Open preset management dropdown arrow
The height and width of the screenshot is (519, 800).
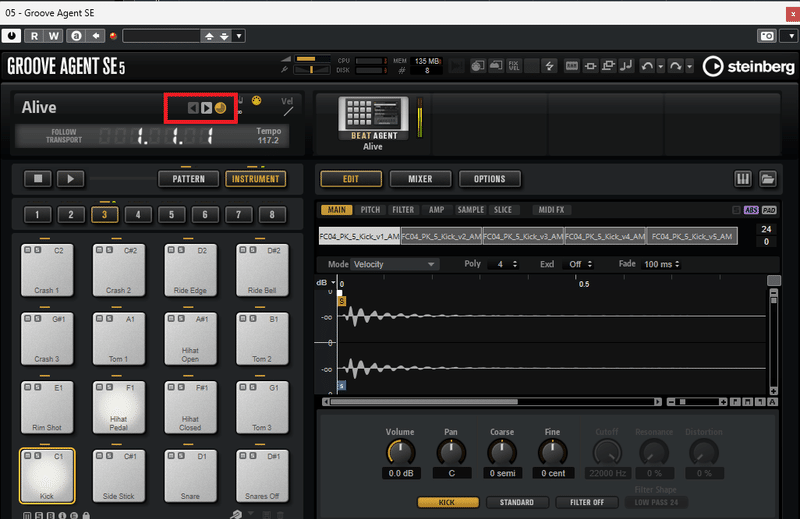pos(239,36)
